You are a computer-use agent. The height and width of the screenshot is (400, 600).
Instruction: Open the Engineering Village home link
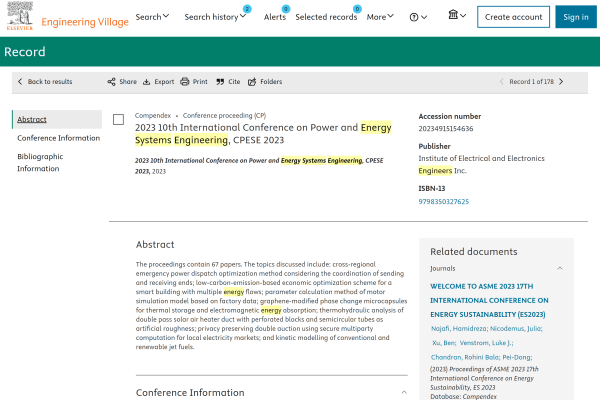tap(85, 22)
